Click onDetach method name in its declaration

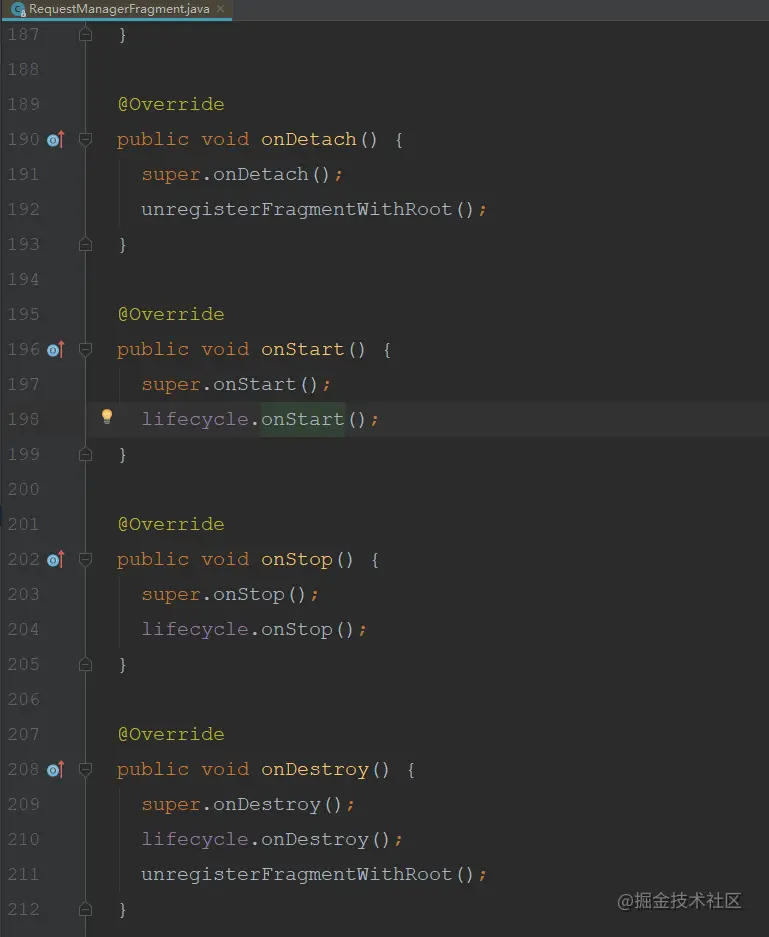(x=308, y=139)
